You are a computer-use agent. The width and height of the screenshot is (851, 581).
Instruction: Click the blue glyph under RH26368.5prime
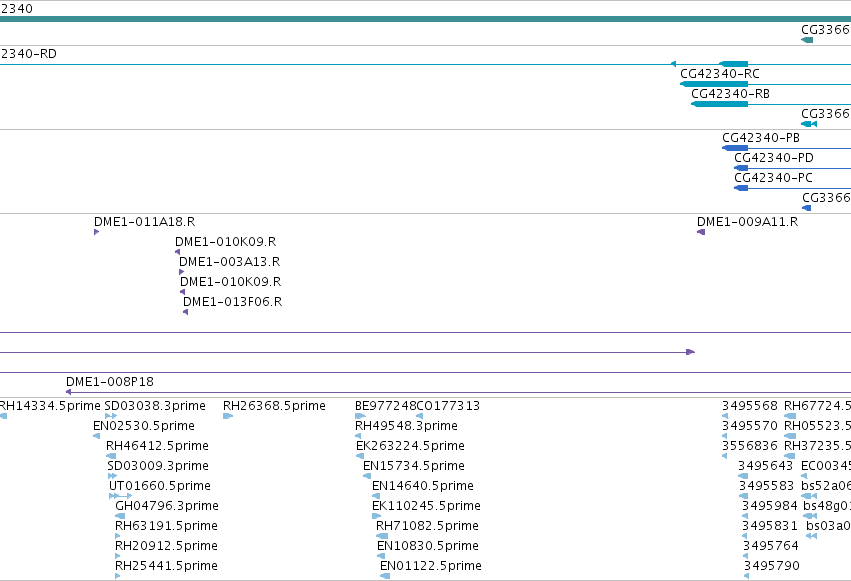point(228,416)
